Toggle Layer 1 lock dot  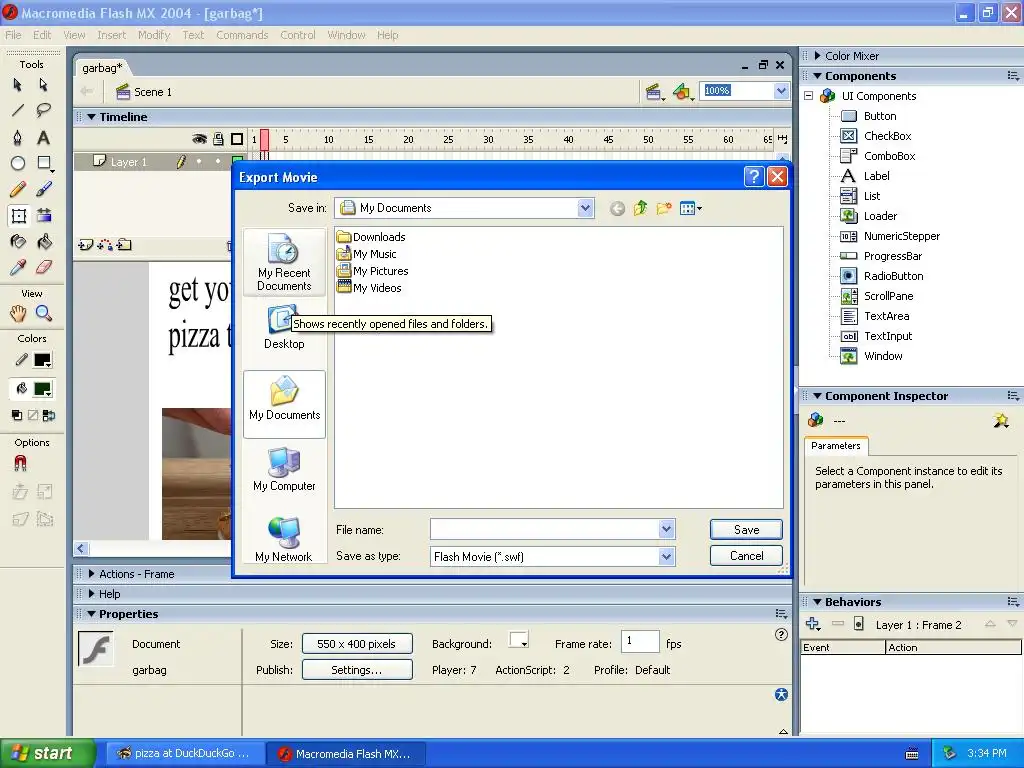[217, 161]
